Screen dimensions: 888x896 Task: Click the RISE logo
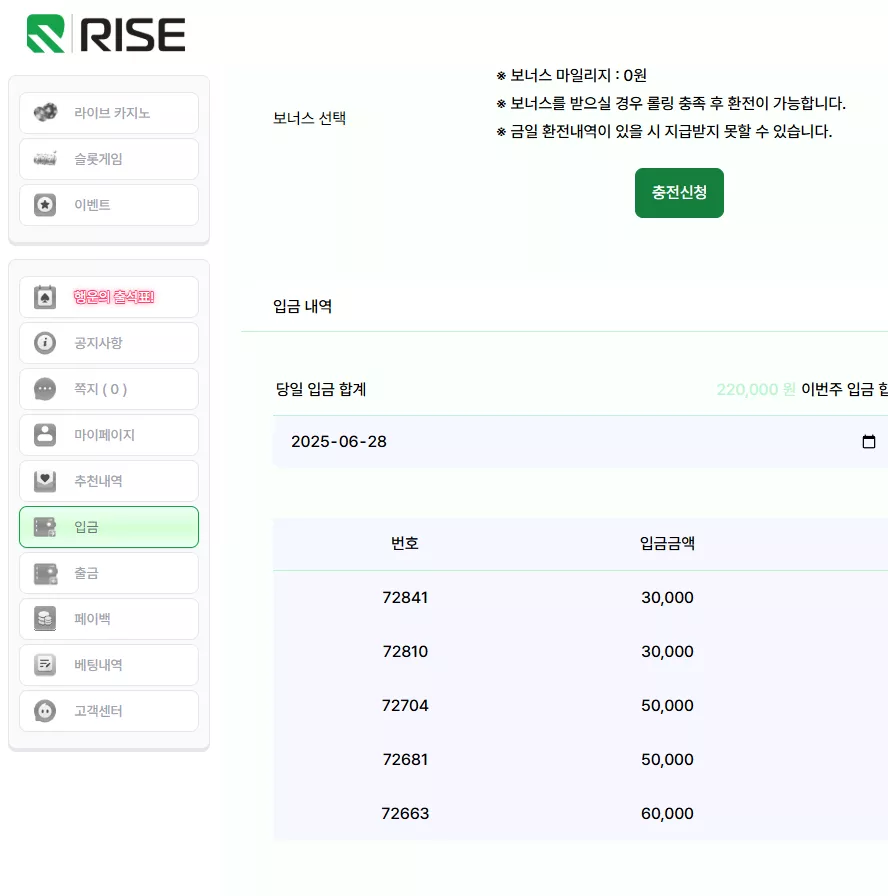106,34
